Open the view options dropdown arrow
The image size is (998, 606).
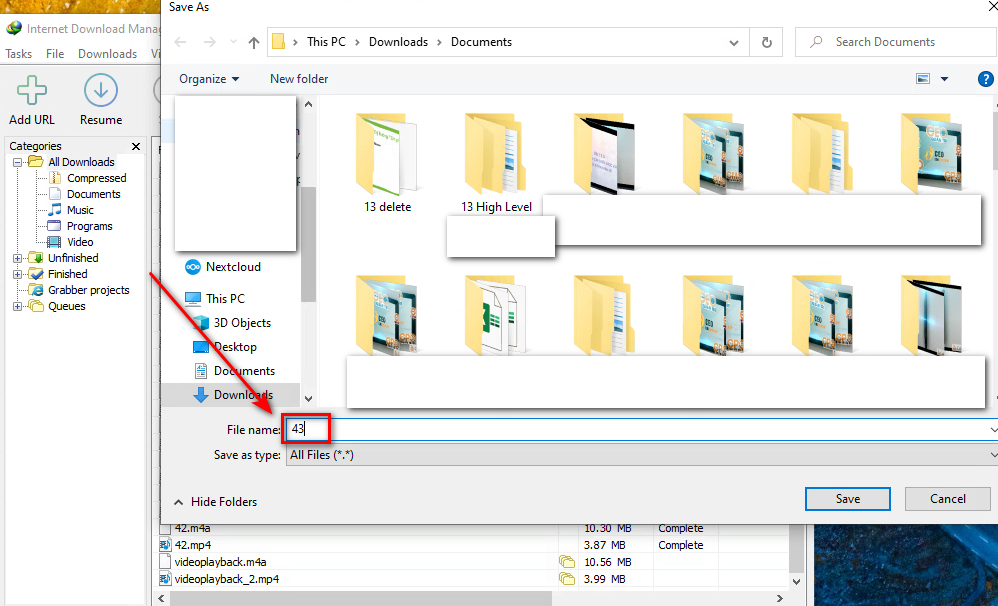point(944,79)
